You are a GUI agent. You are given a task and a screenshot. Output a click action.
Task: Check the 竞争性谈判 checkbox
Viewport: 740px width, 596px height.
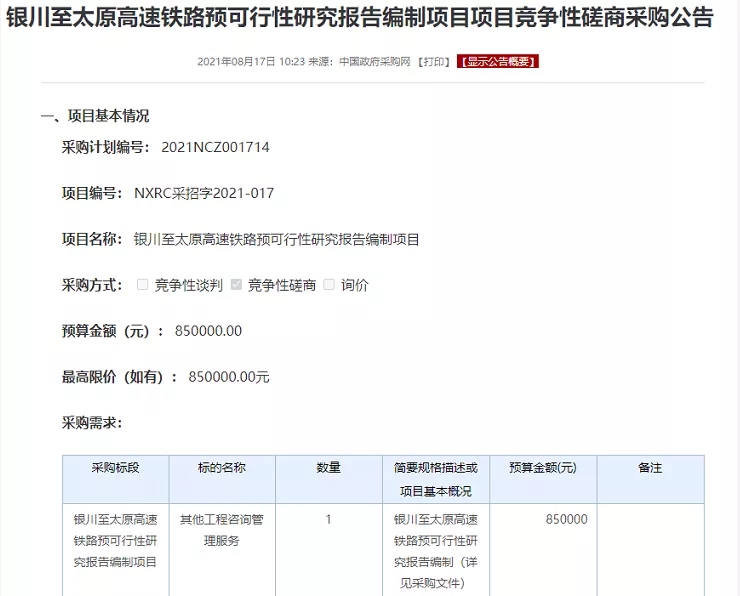pos(143,285)
